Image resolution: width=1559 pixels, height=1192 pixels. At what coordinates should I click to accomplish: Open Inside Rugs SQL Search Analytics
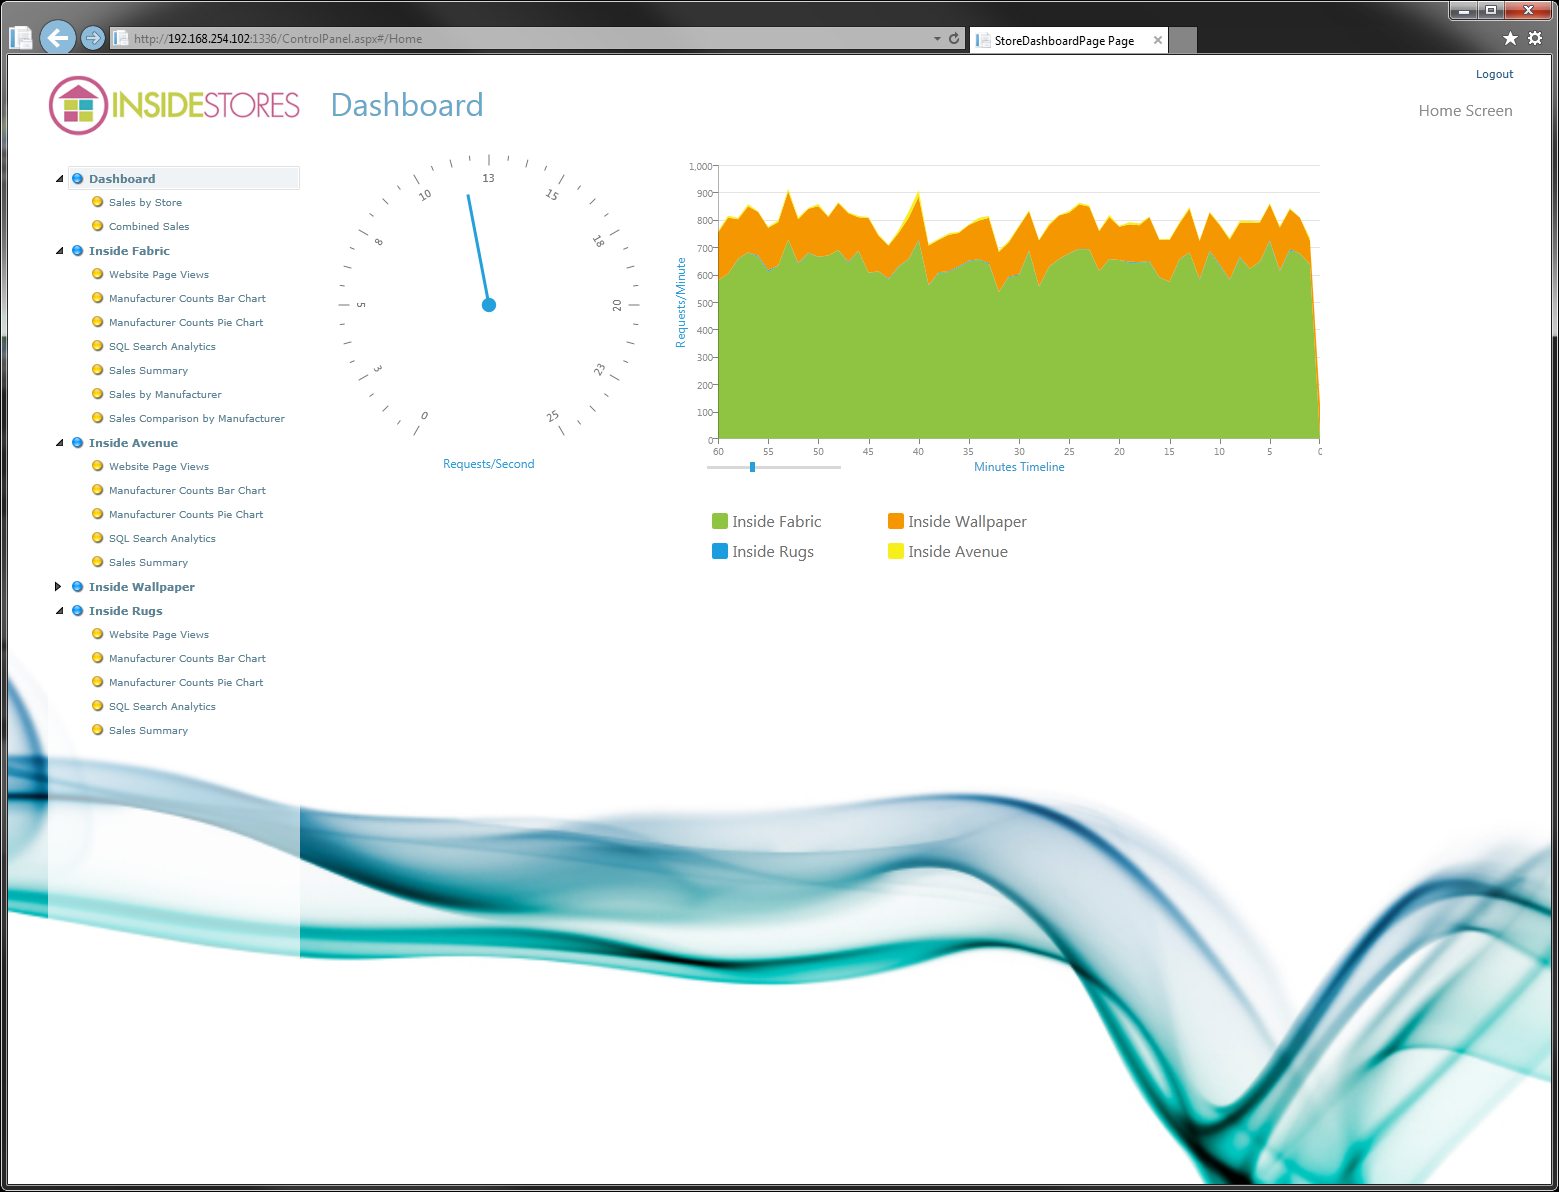pos(162,707)
